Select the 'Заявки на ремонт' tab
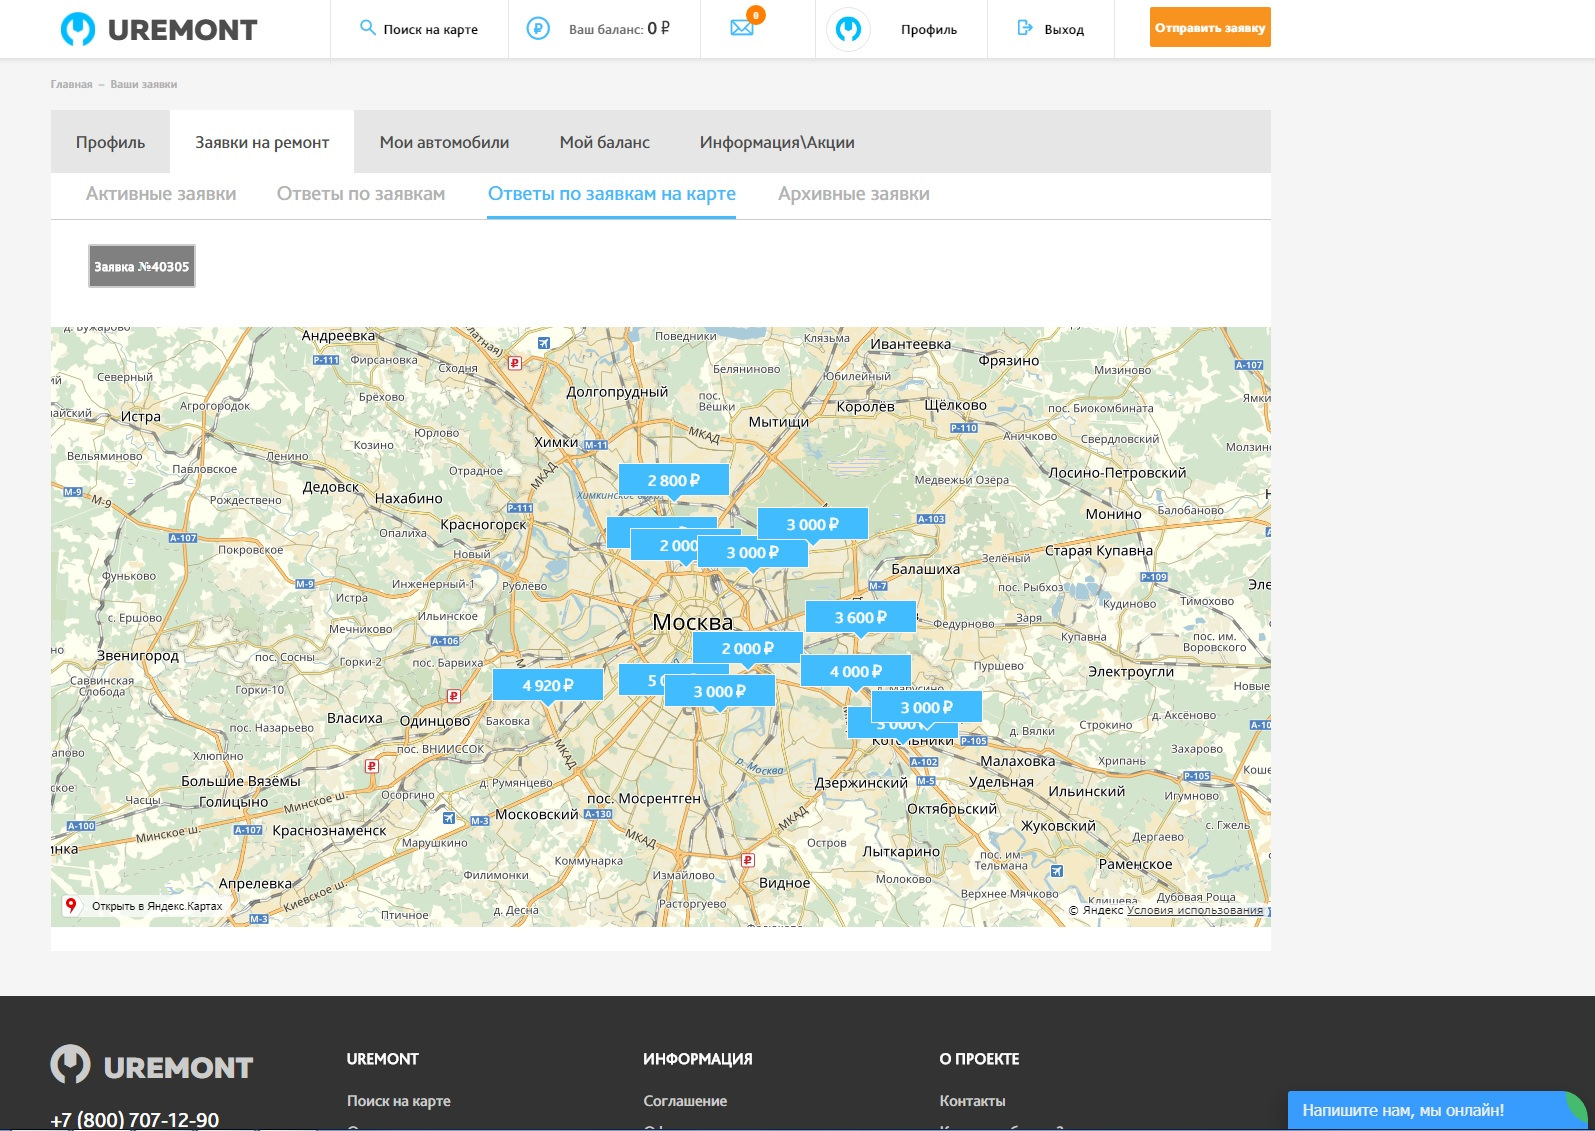This screenshot has width=1595, height=1131. point(262,142)
